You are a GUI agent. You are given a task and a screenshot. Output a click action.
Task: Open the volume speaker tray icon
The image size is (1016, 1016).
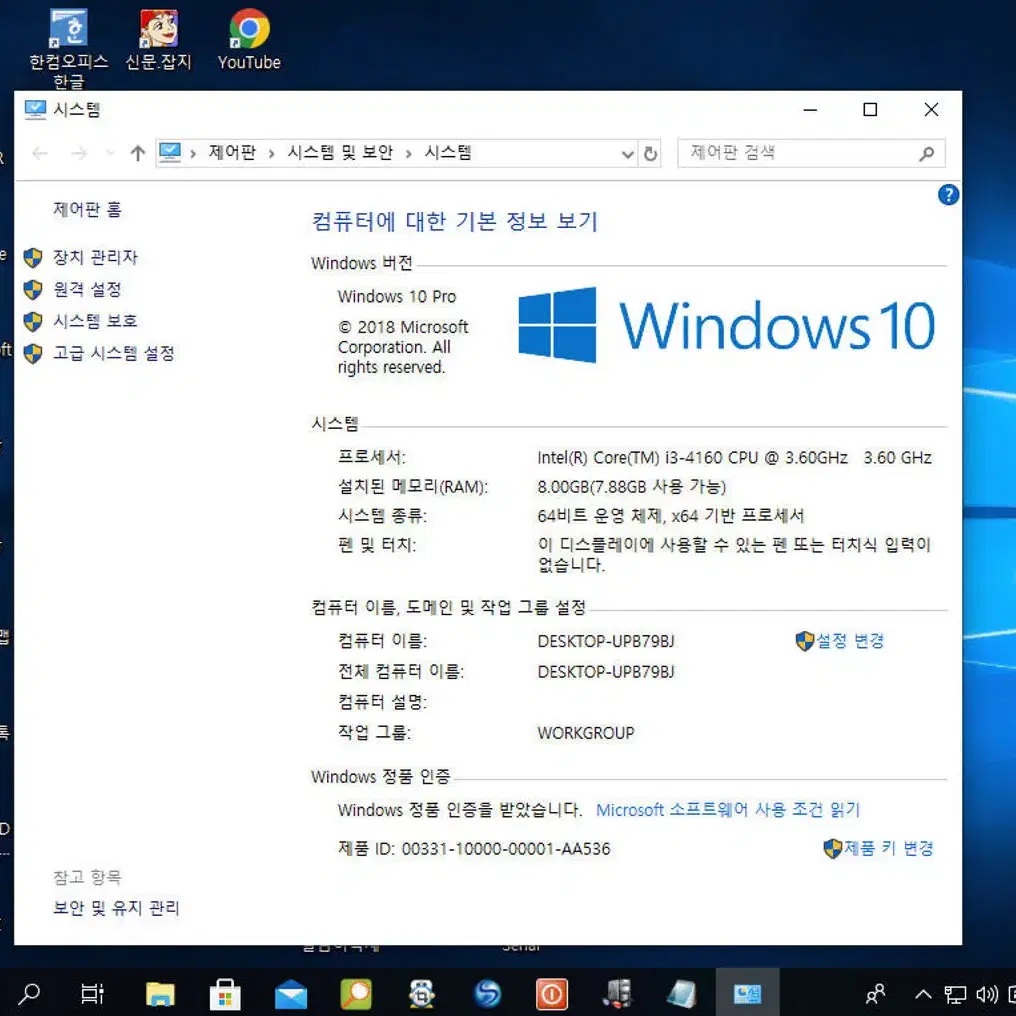(986, 994)
